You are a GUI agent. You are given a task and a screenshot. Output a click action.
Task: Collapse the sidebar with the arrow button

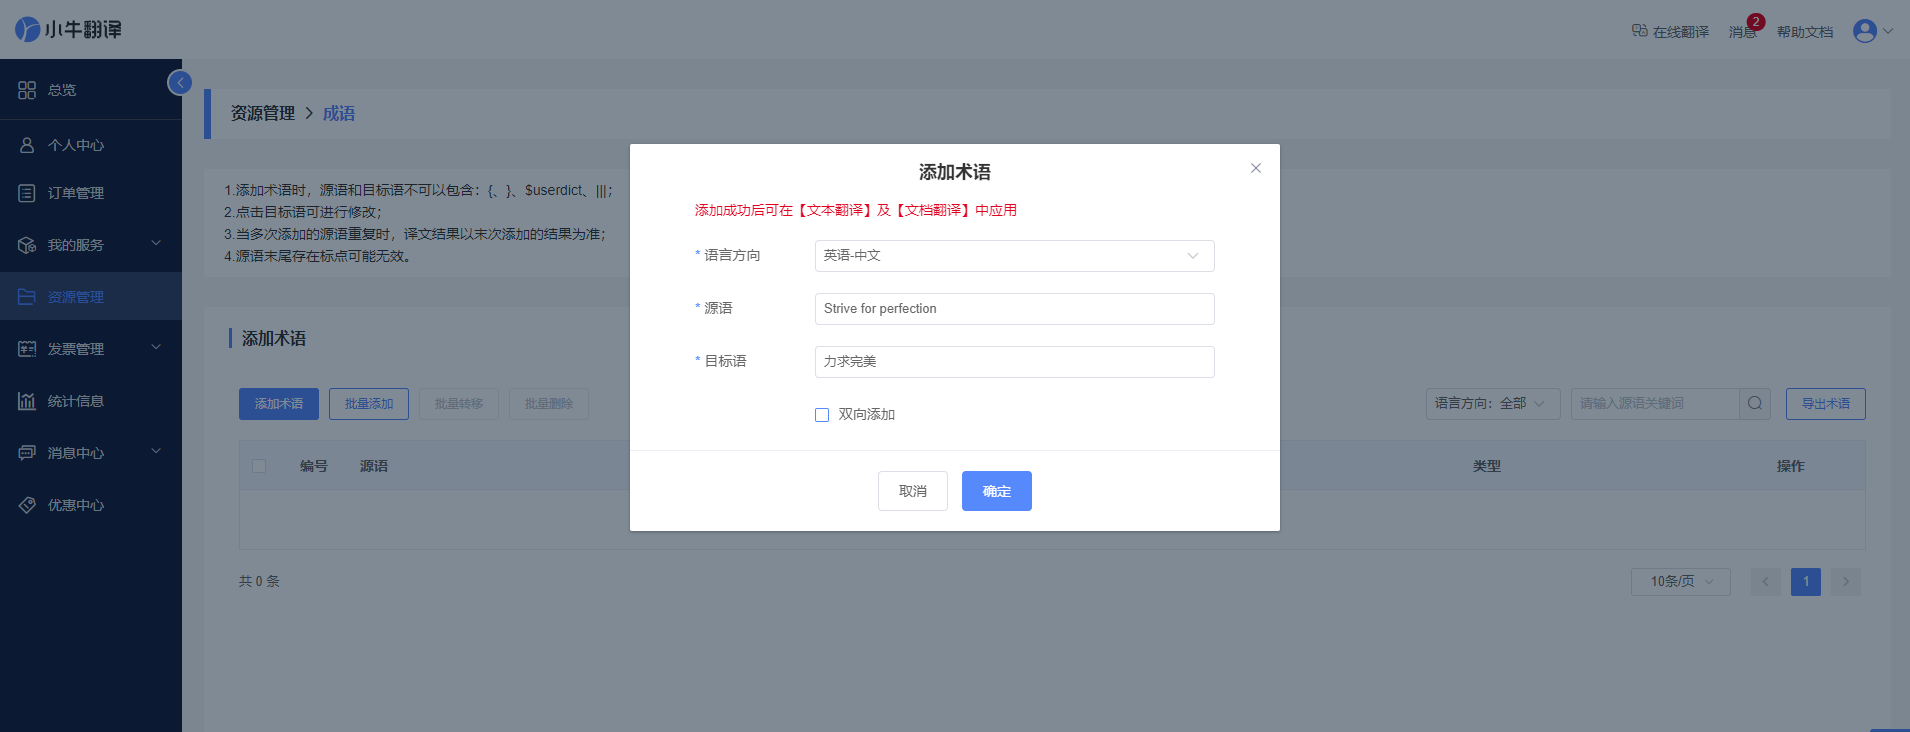[x=180, y=83]
